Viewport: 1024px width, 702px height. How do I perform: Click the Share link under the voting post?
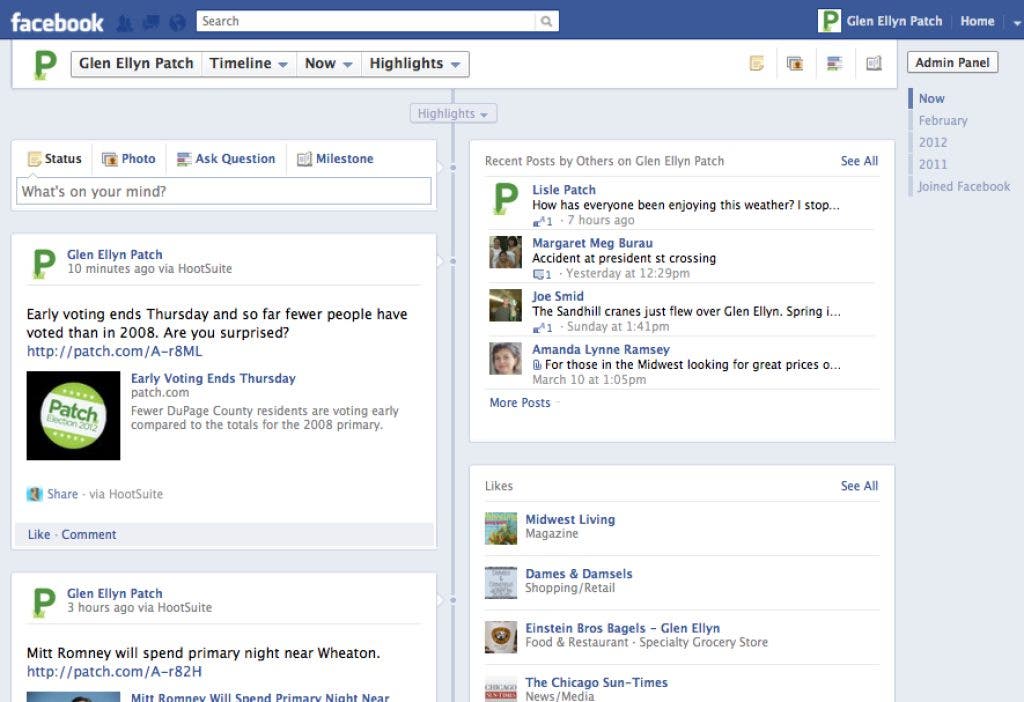click(62, 494)
